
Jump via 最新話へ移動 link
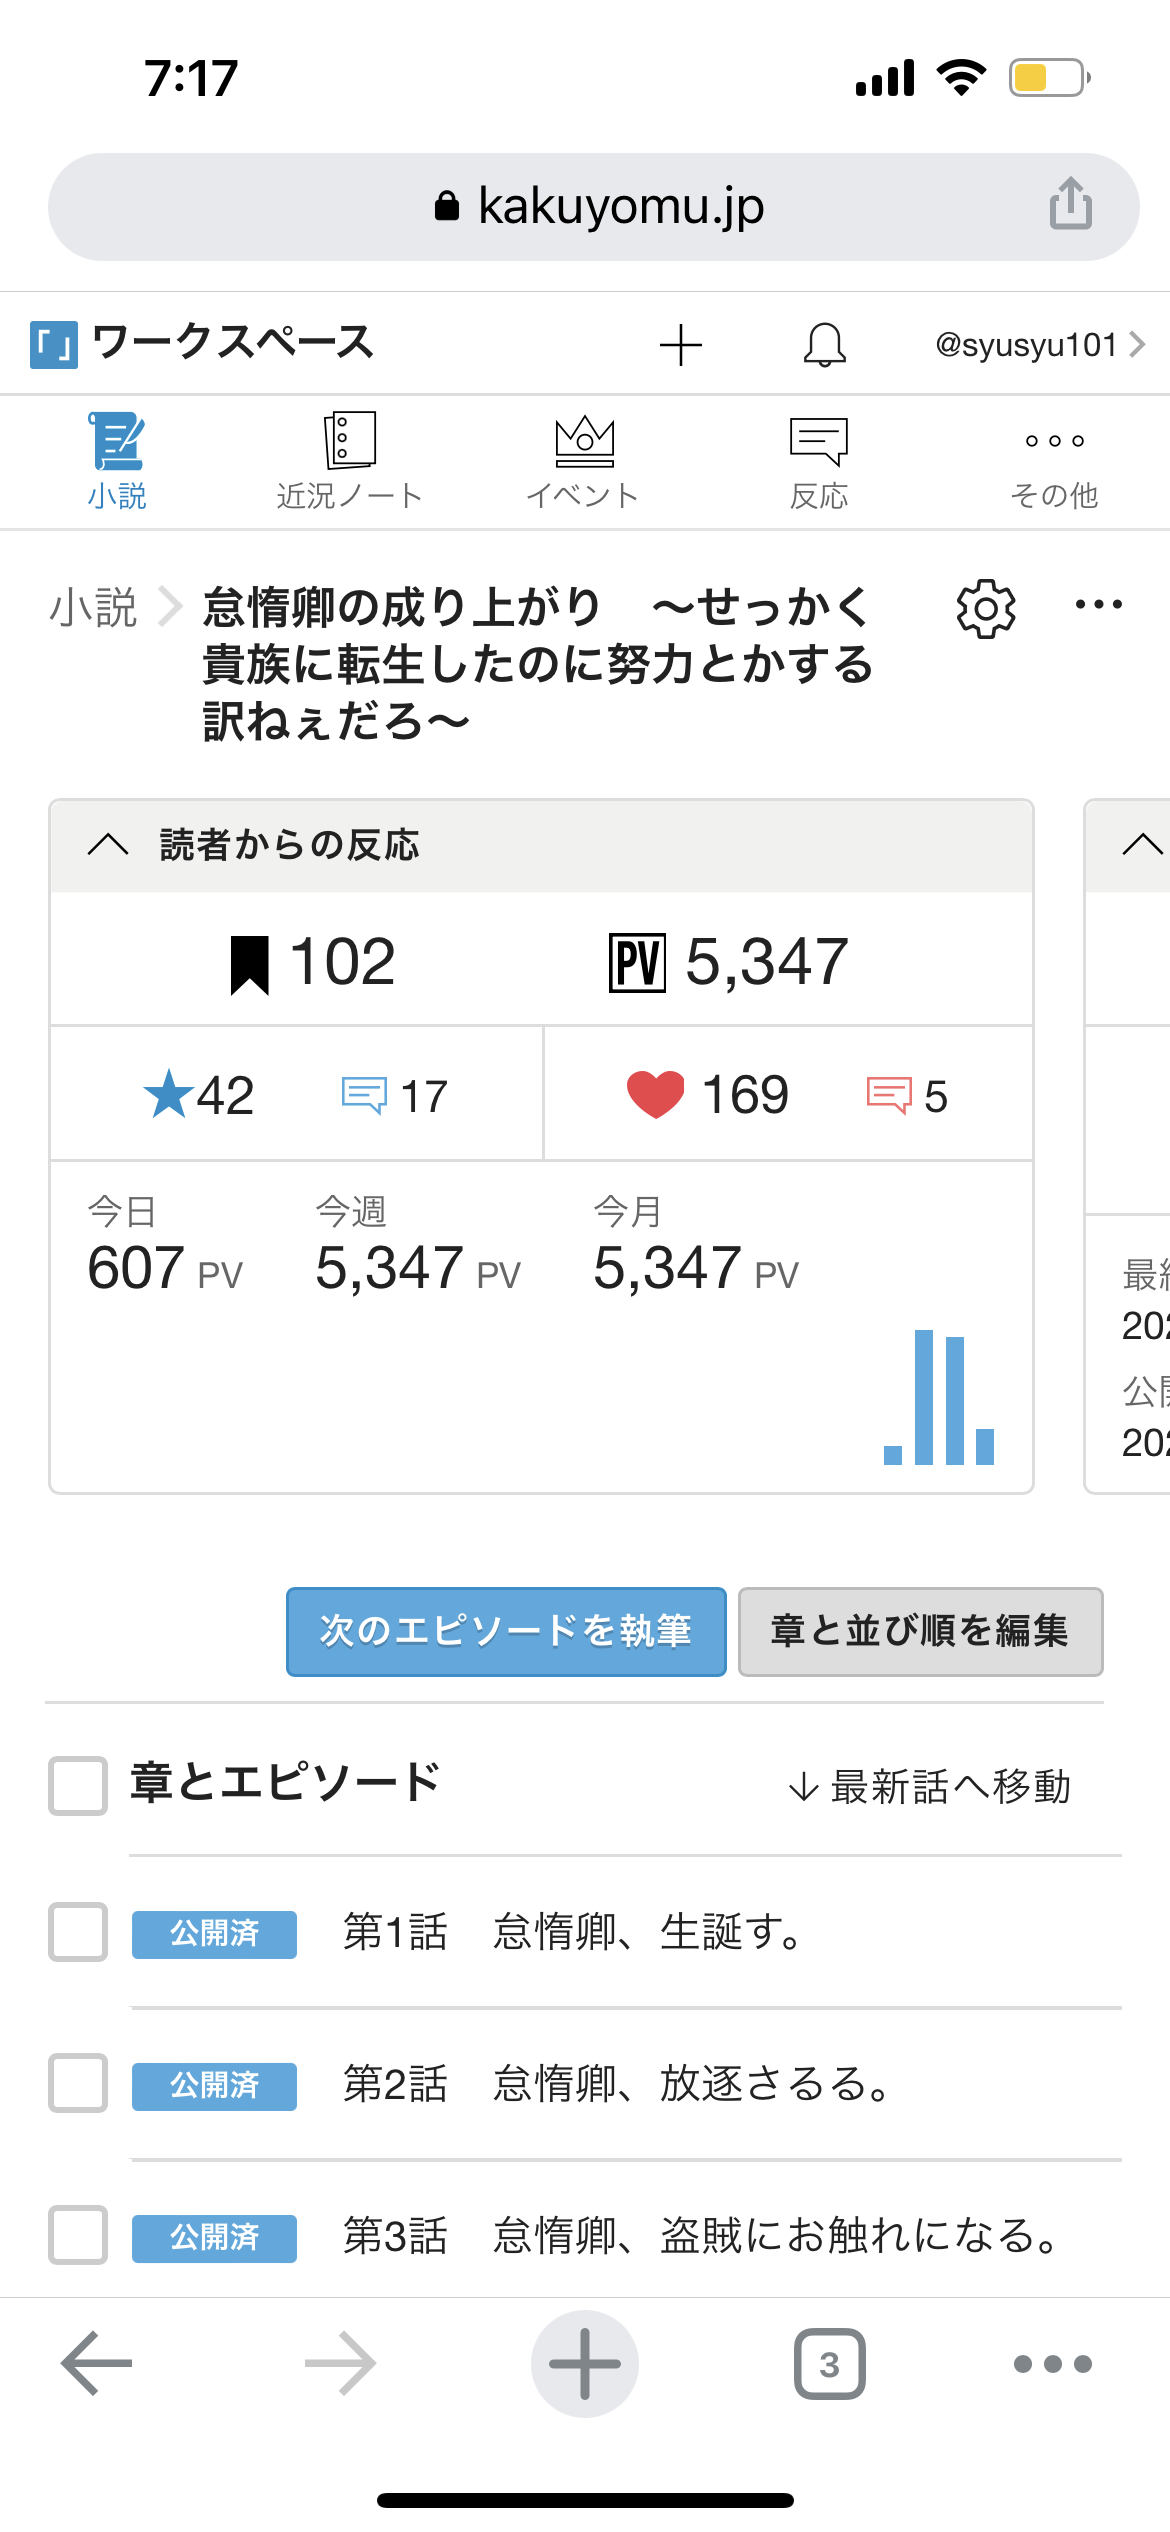[930, 1786]
